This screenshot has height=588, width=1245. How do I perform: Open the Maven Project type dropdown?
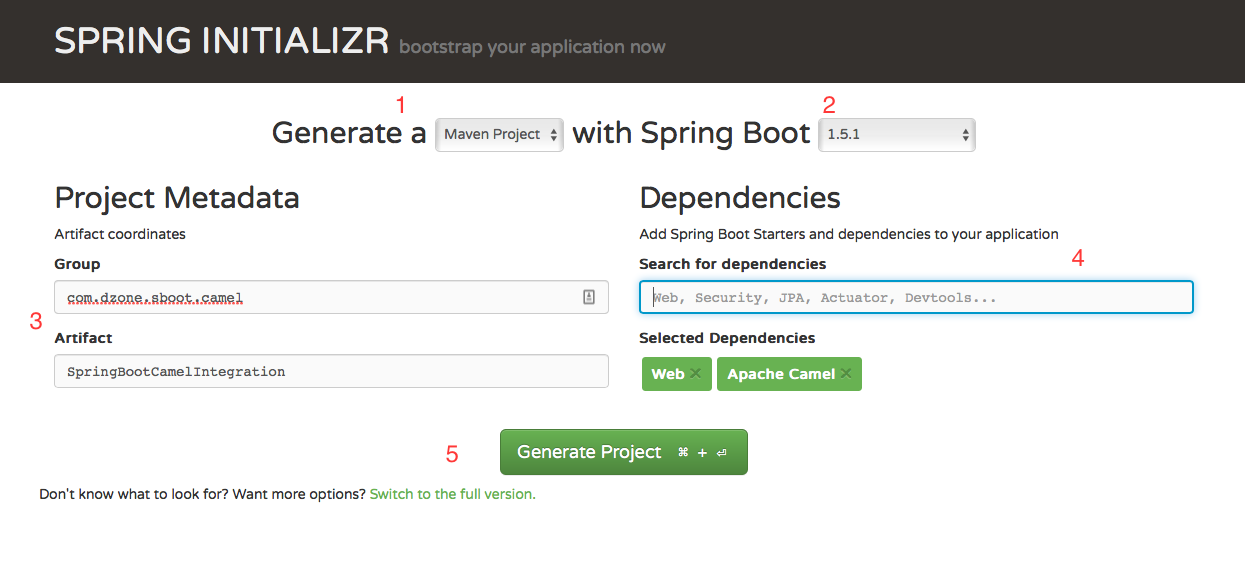(499, 135)
